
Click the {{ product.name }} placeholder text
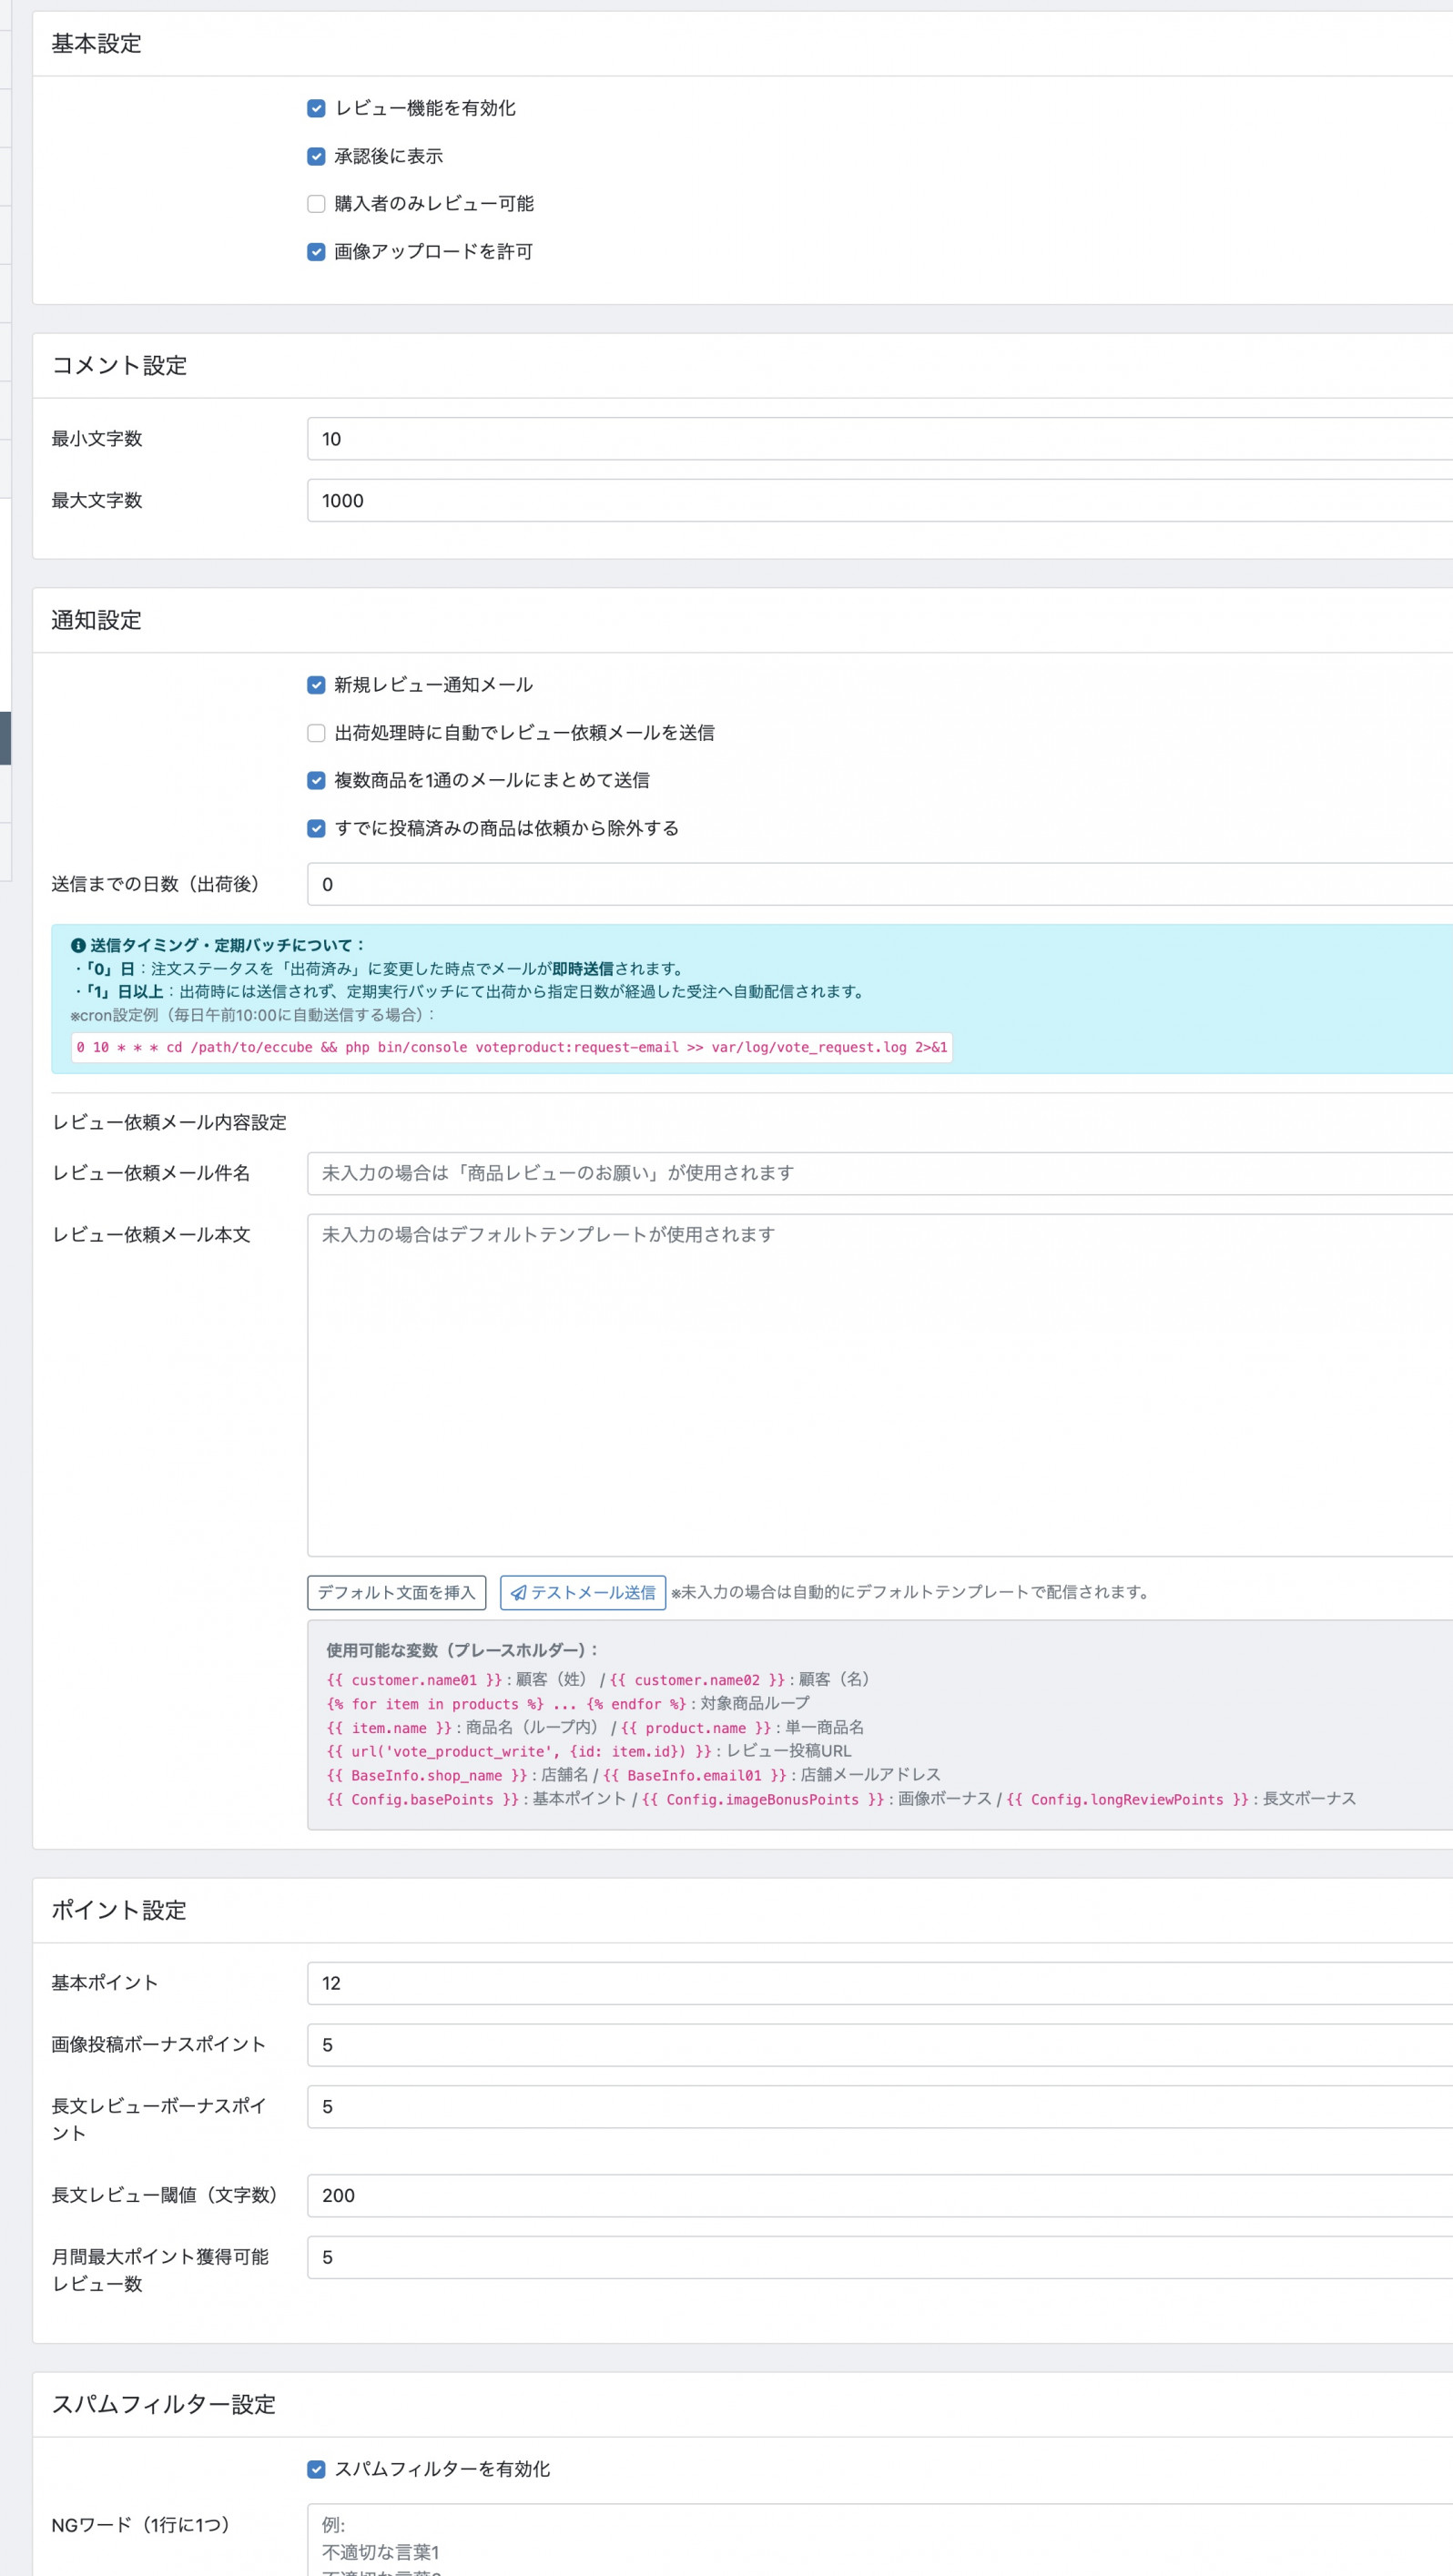pos(696,1728)
